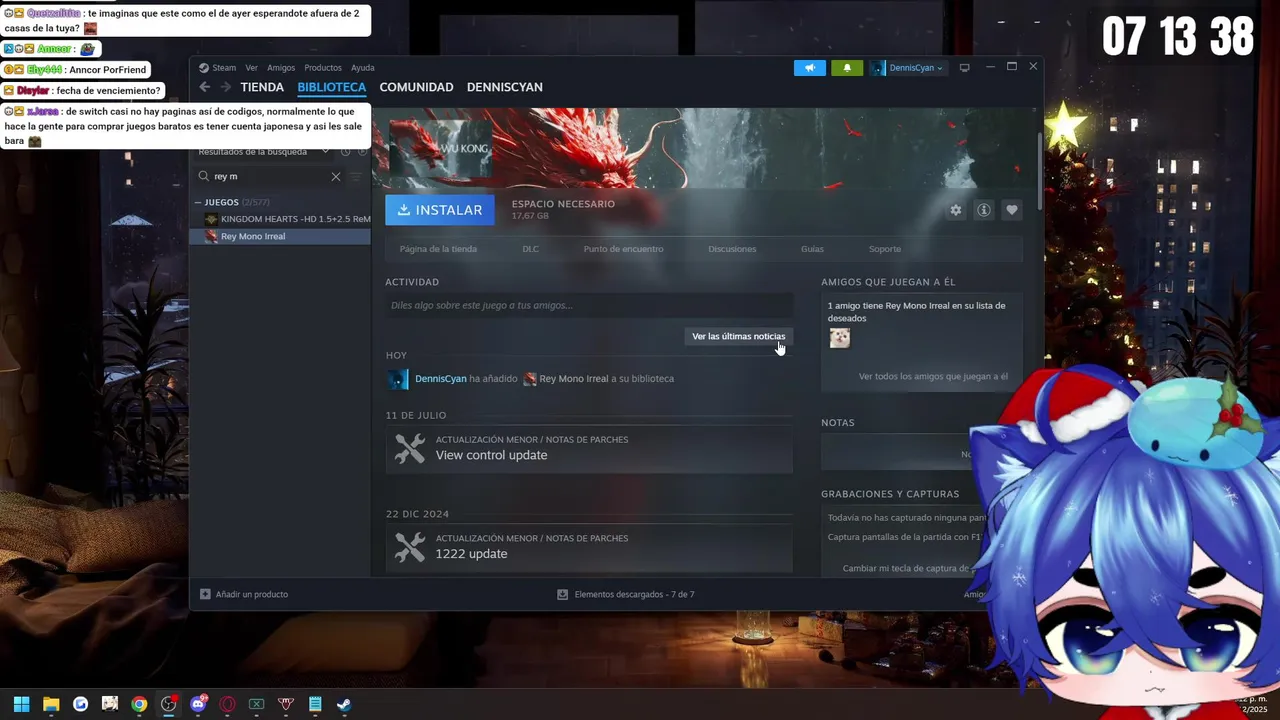Open Google Chrome from taskbar
The height and width of the screenshot is (720, 1280).
(x=139, y=704)
